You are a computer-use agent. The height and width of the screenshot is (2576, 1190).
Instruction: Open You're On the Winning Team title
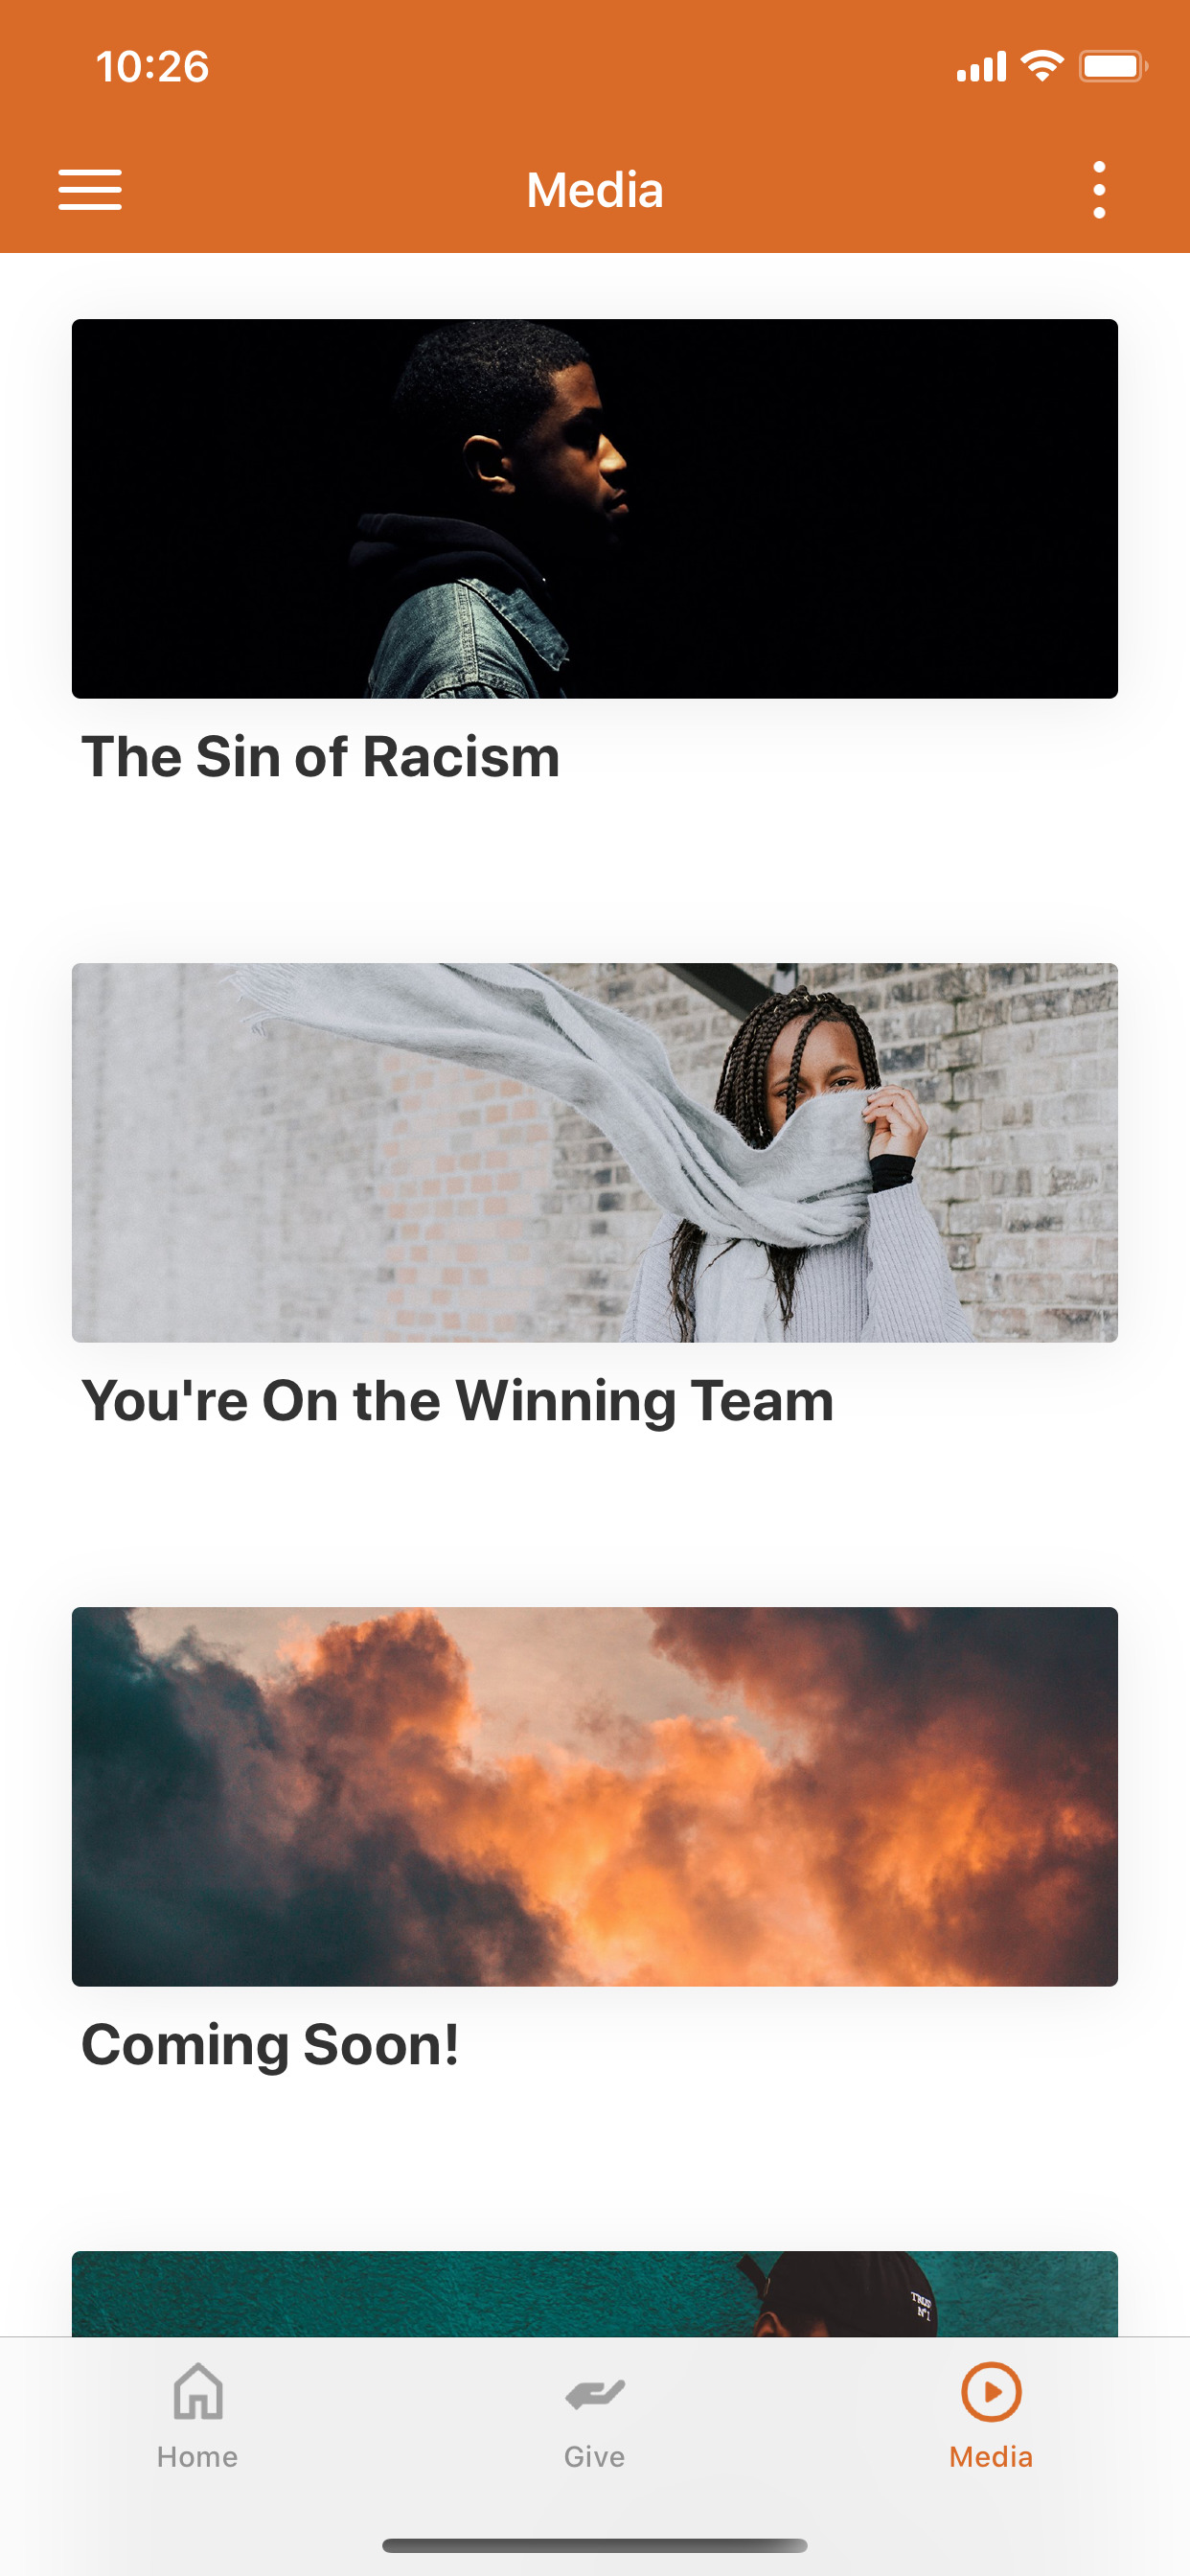458,1401
